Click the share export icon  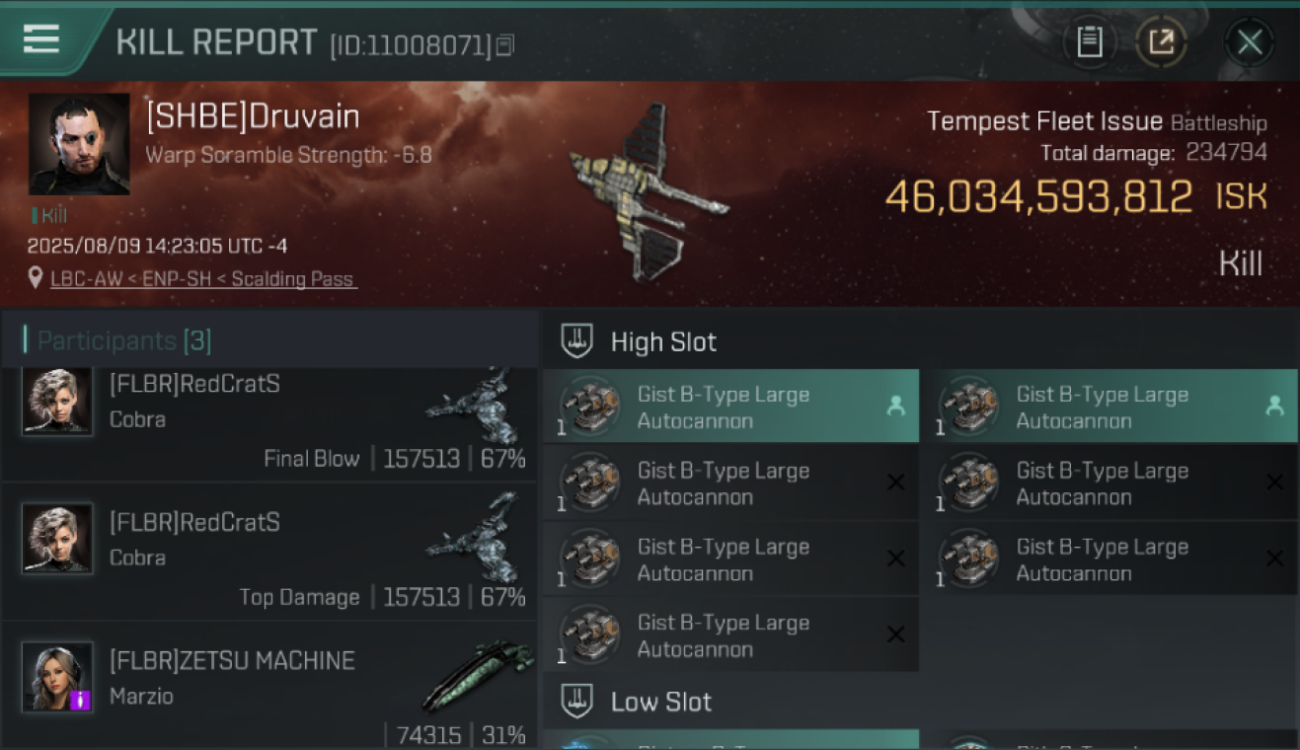coord(1161,42)
